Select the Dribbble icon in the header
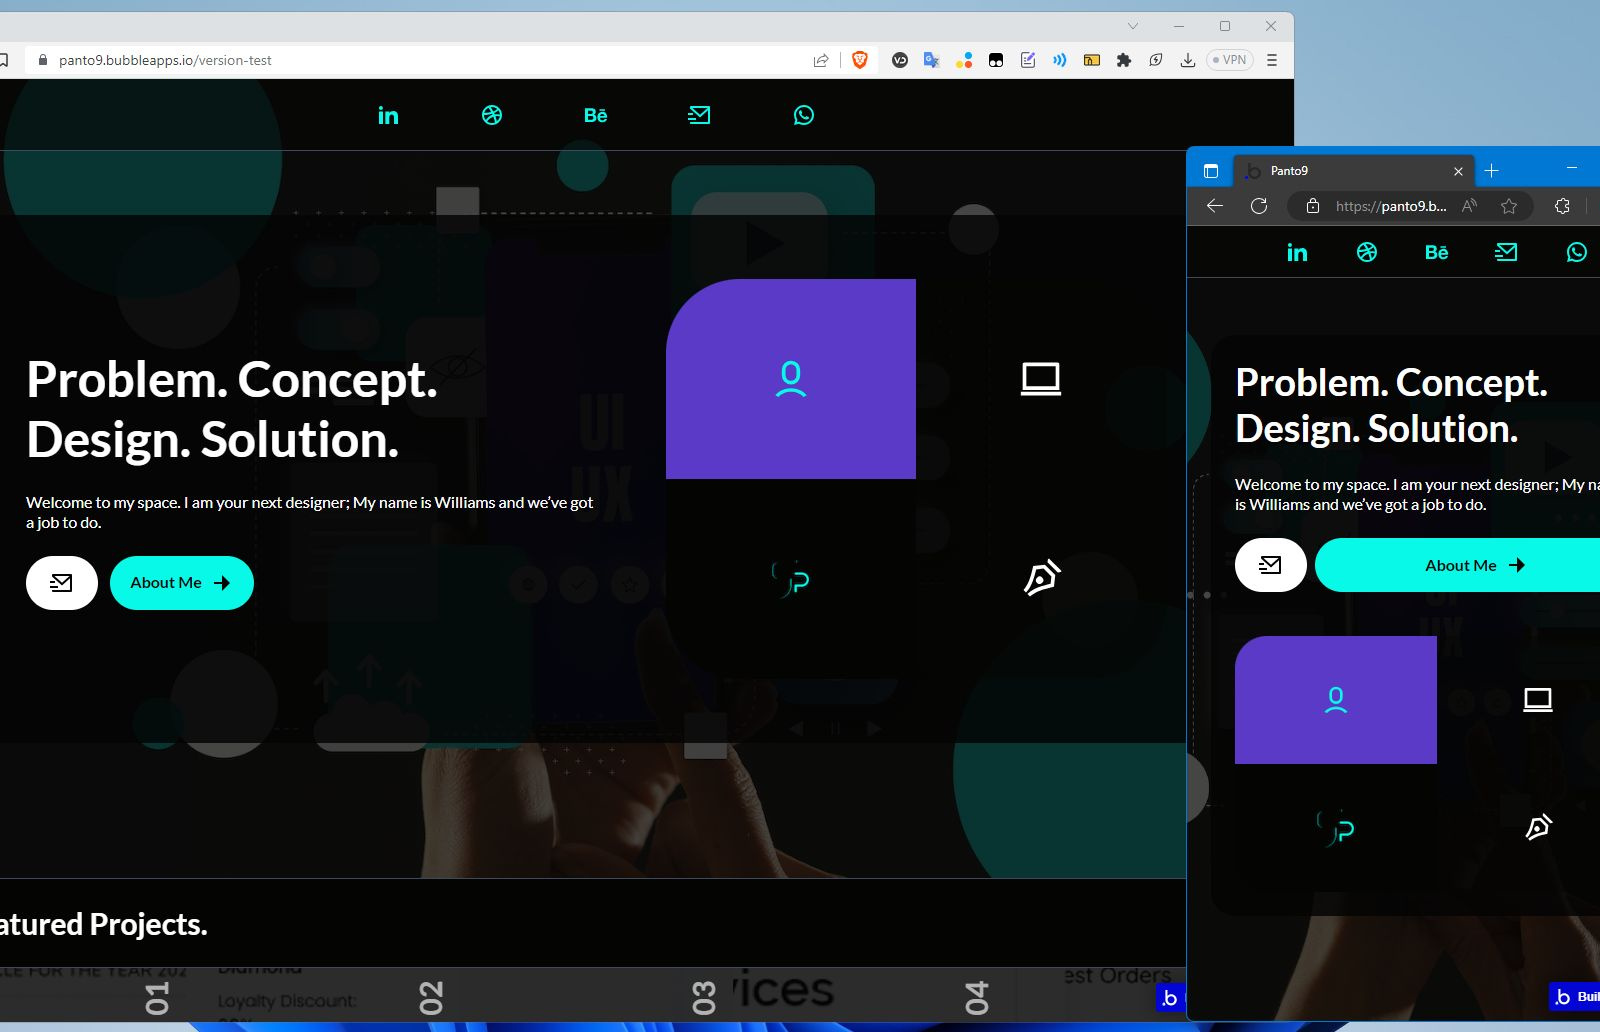This screenshot has height=1032, width=1600. (x=492, y=115)
